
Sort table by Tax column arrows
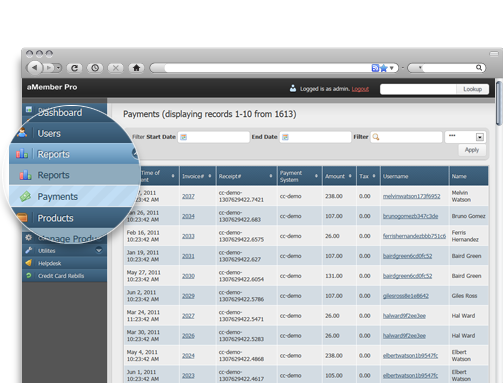374,176
